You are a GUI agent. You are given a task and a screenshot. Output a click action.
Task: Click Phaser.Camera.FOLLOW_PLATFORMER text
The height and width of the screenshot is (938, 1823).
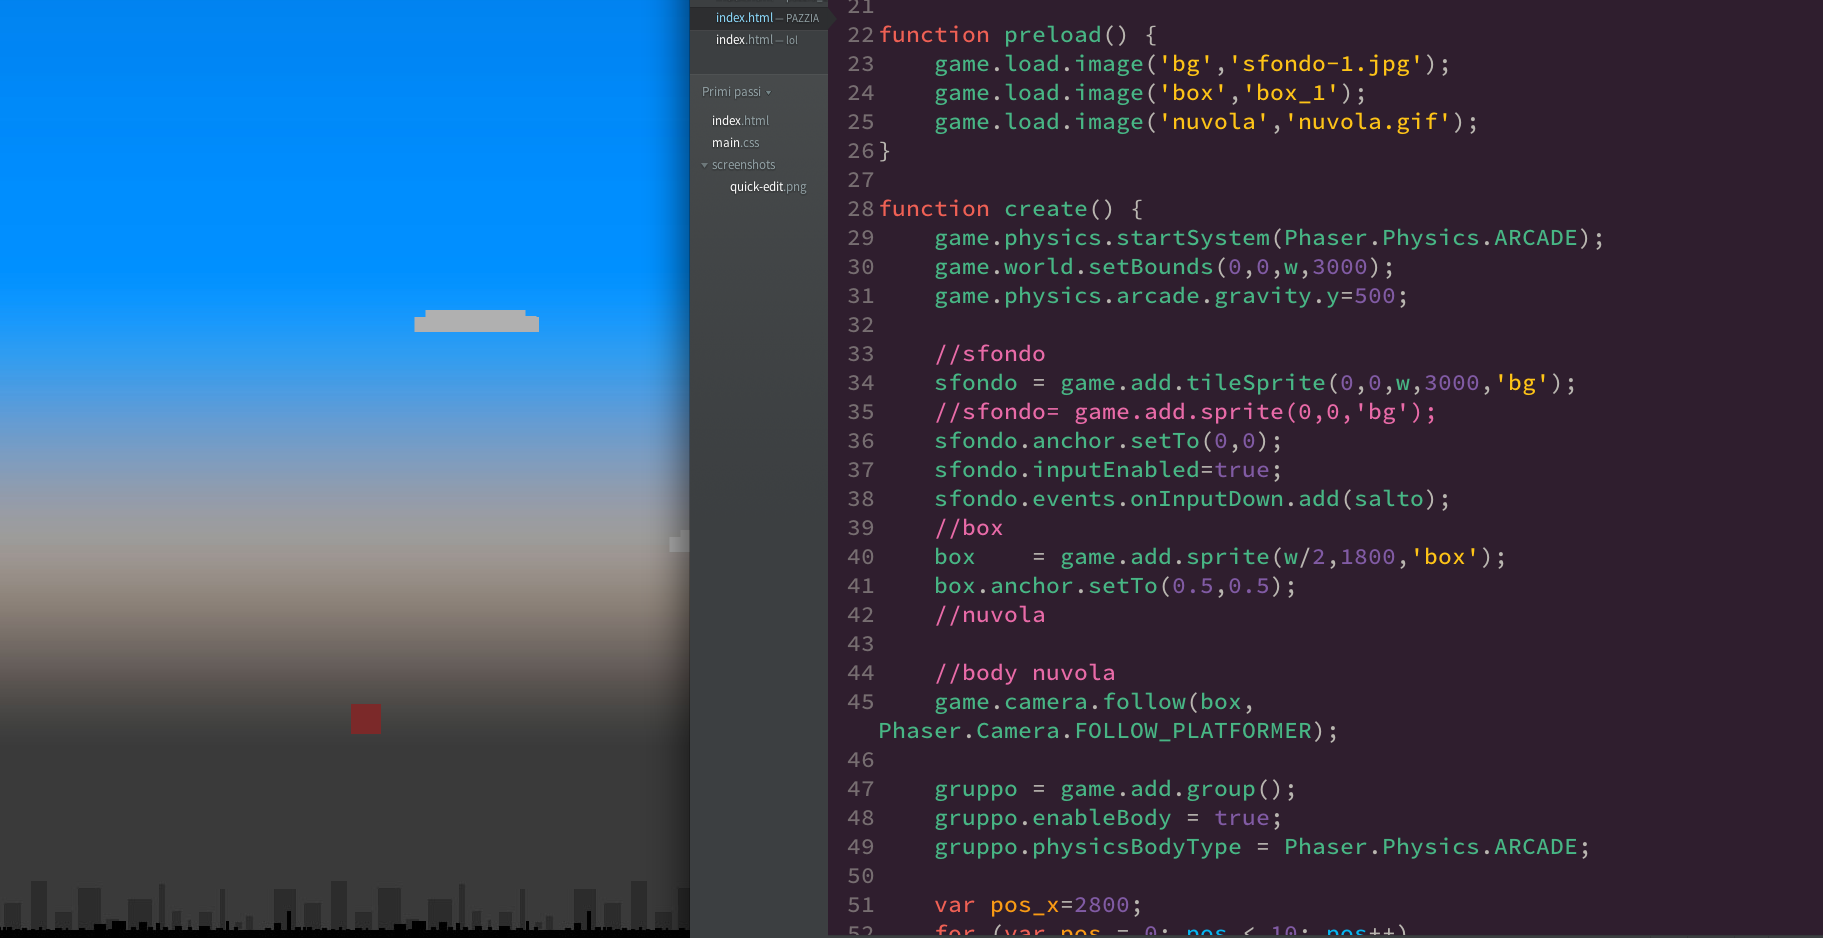point(1095,731)
